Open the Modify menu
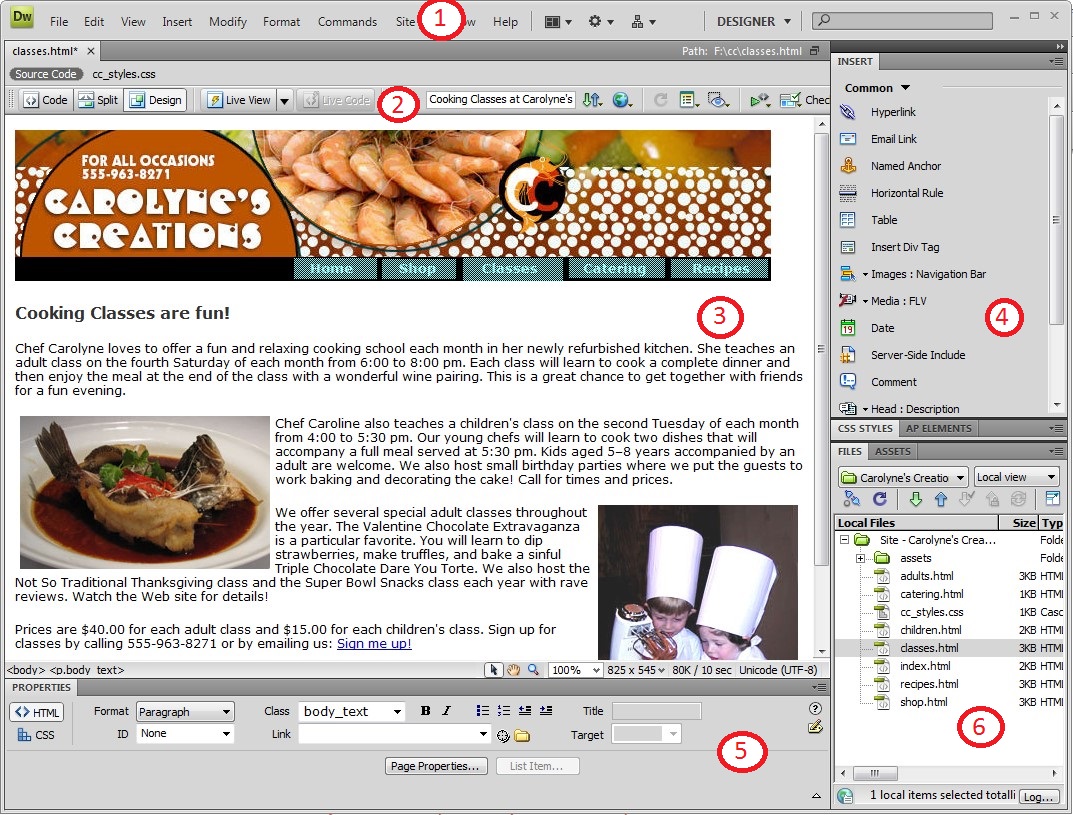This screenshot has width=1073, height=815. 227,22
